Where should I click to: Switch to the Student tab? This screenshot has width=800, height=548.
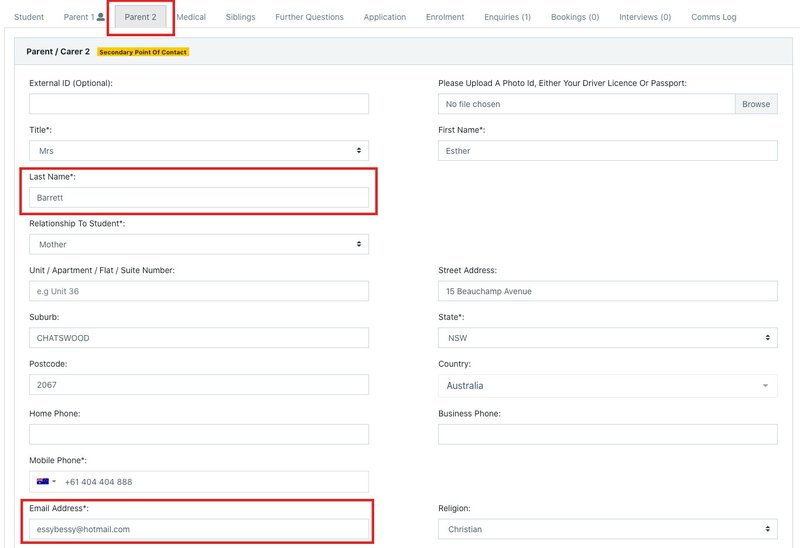click(29, 17)
